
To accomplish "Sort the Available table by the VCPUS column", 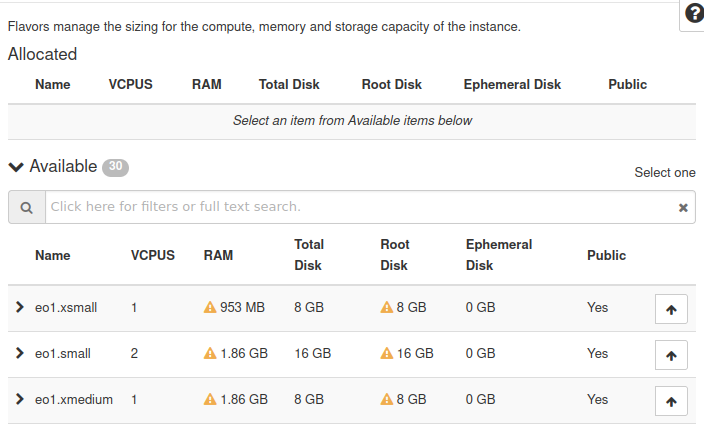I will 152,256.
